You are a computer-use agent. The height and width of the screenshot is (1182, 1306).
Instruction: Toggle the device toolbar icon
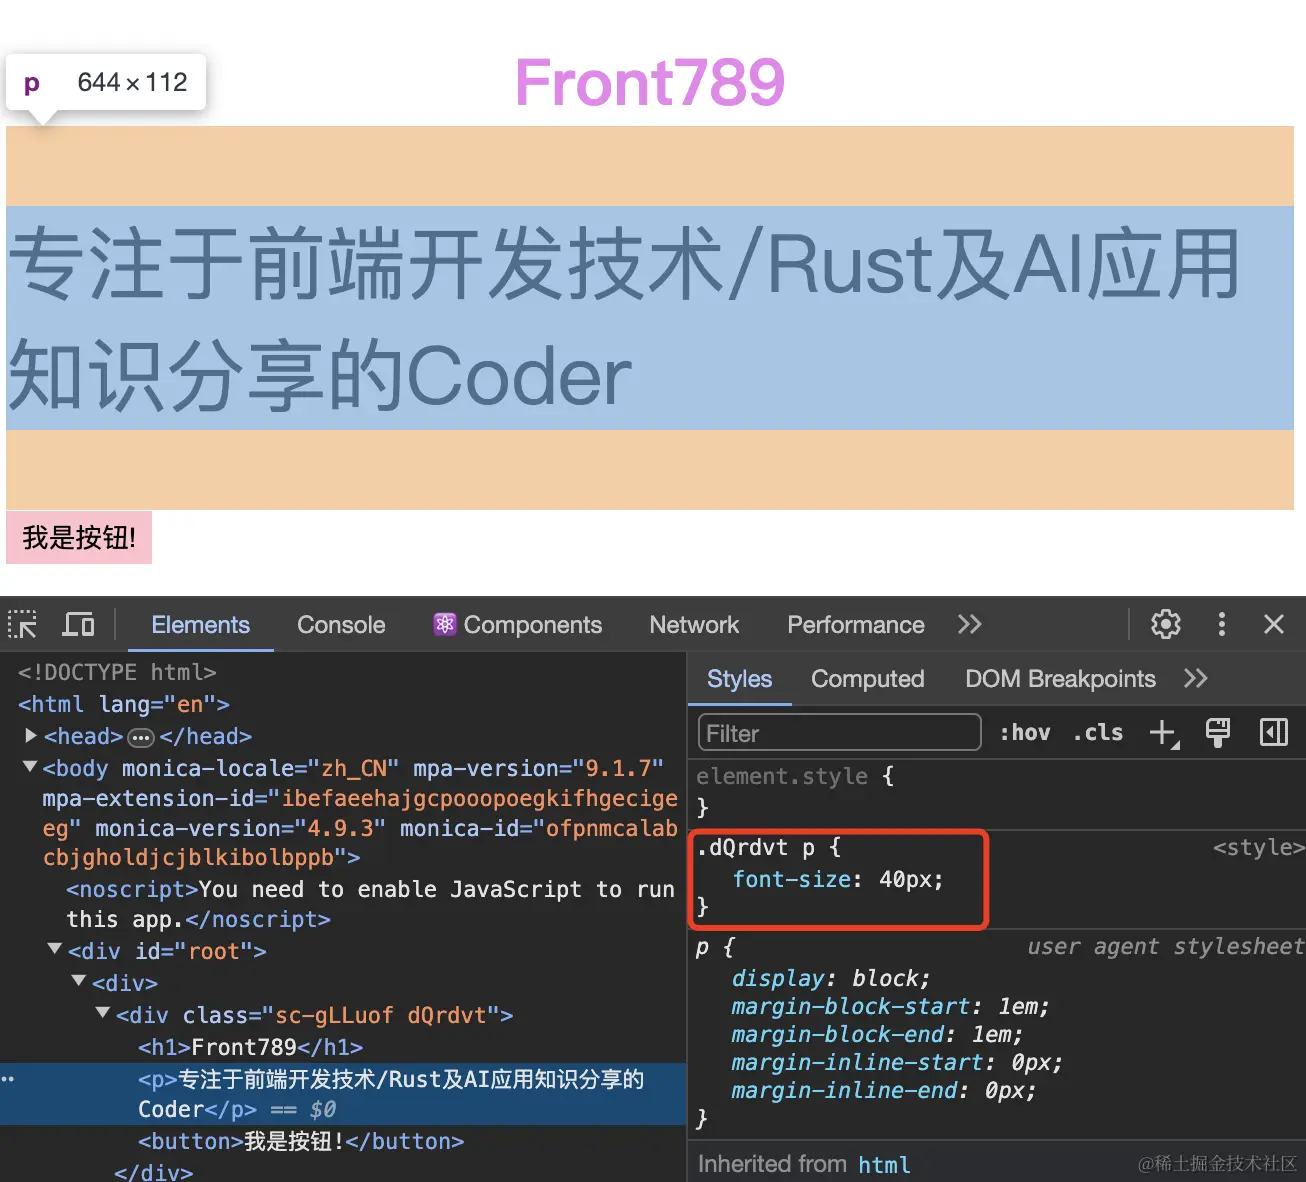[78, 625]
